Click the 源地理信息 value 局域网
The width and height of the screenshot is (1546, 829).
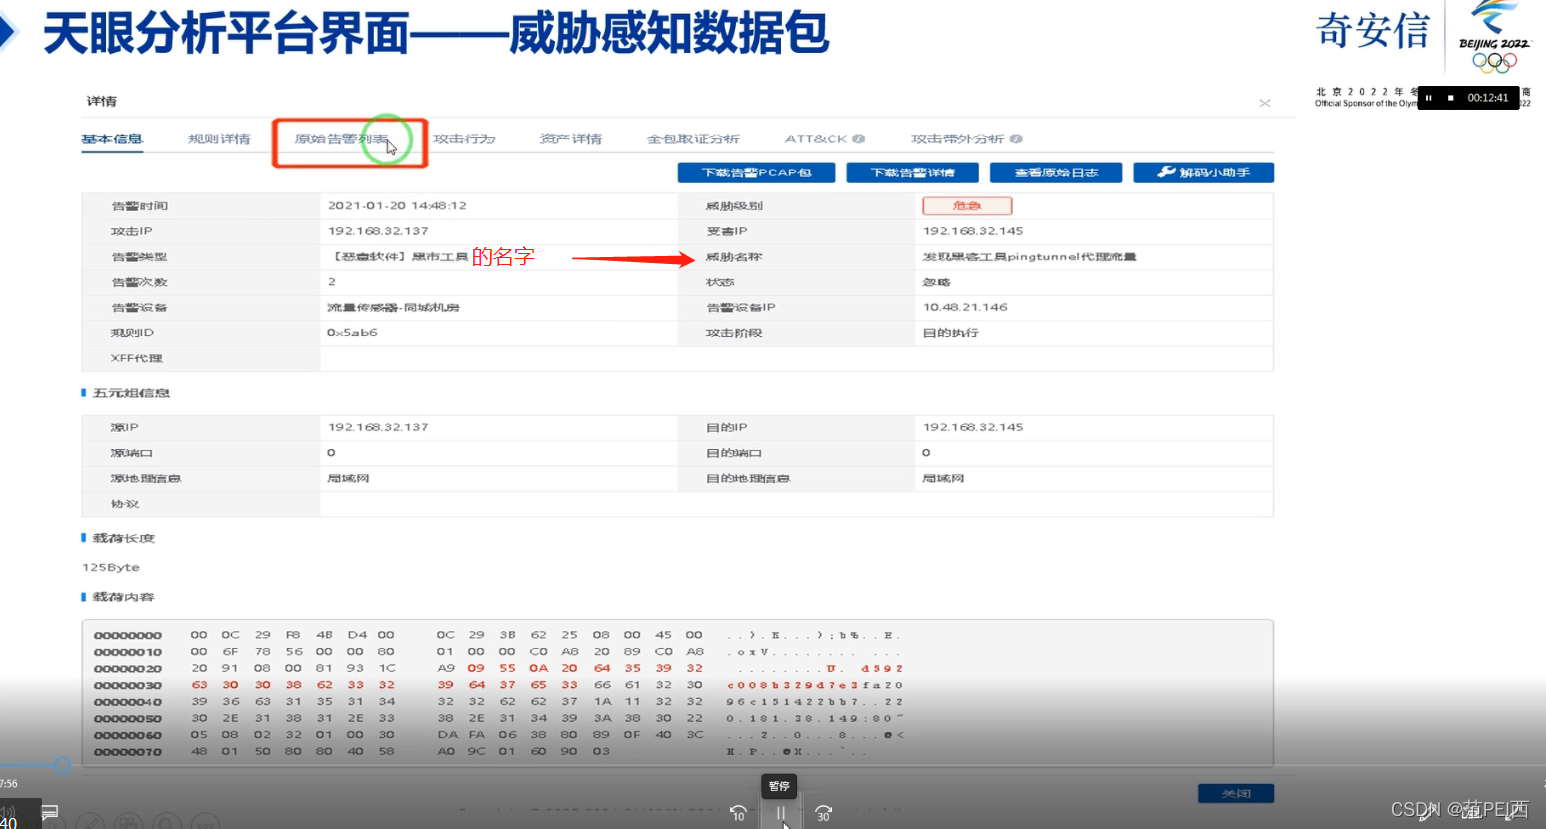pos(348,478)
